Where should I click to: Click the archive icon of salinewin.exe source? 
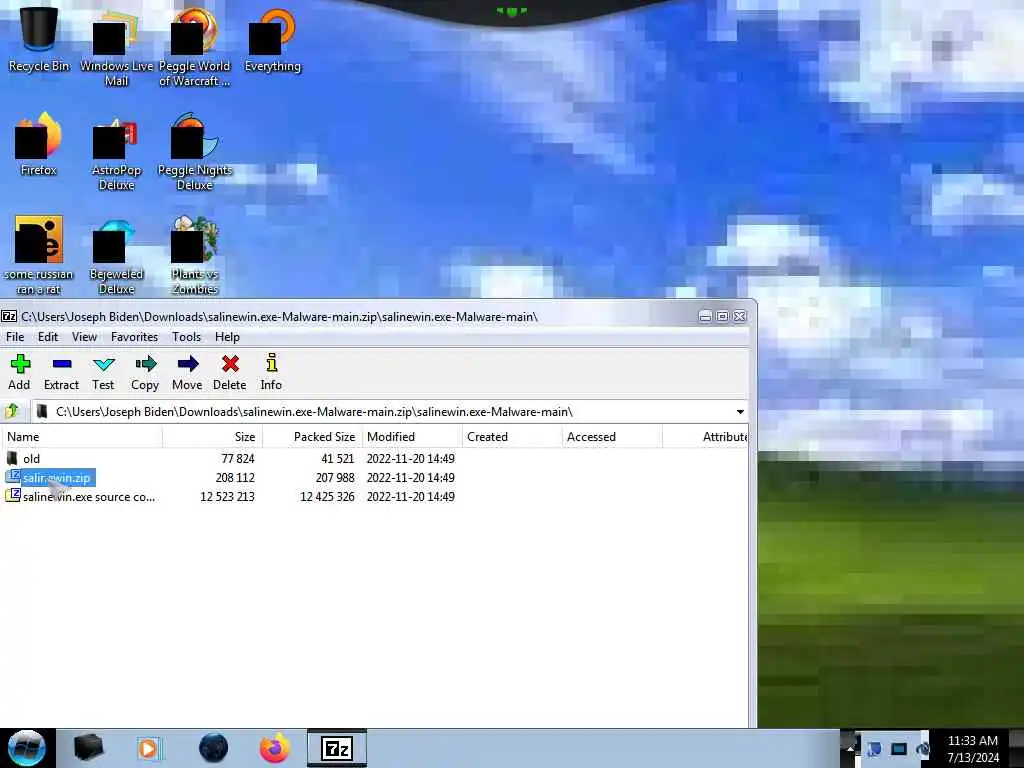point(12,496)
